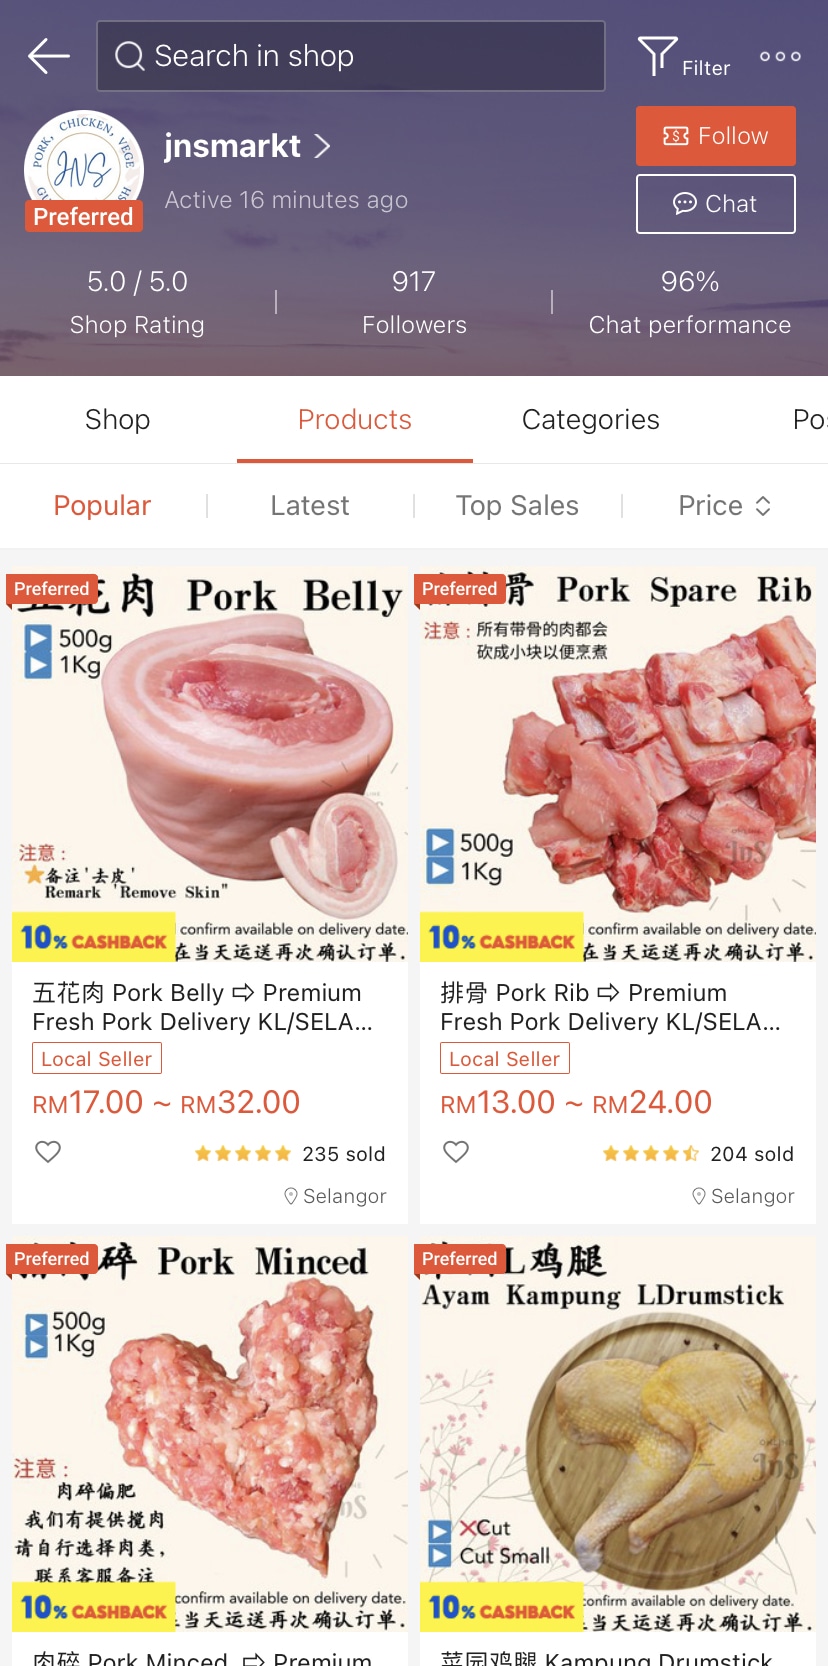Screen dimensions: 828x1666
Task: Open the three-dot more options menu
Action: [780, 56]
